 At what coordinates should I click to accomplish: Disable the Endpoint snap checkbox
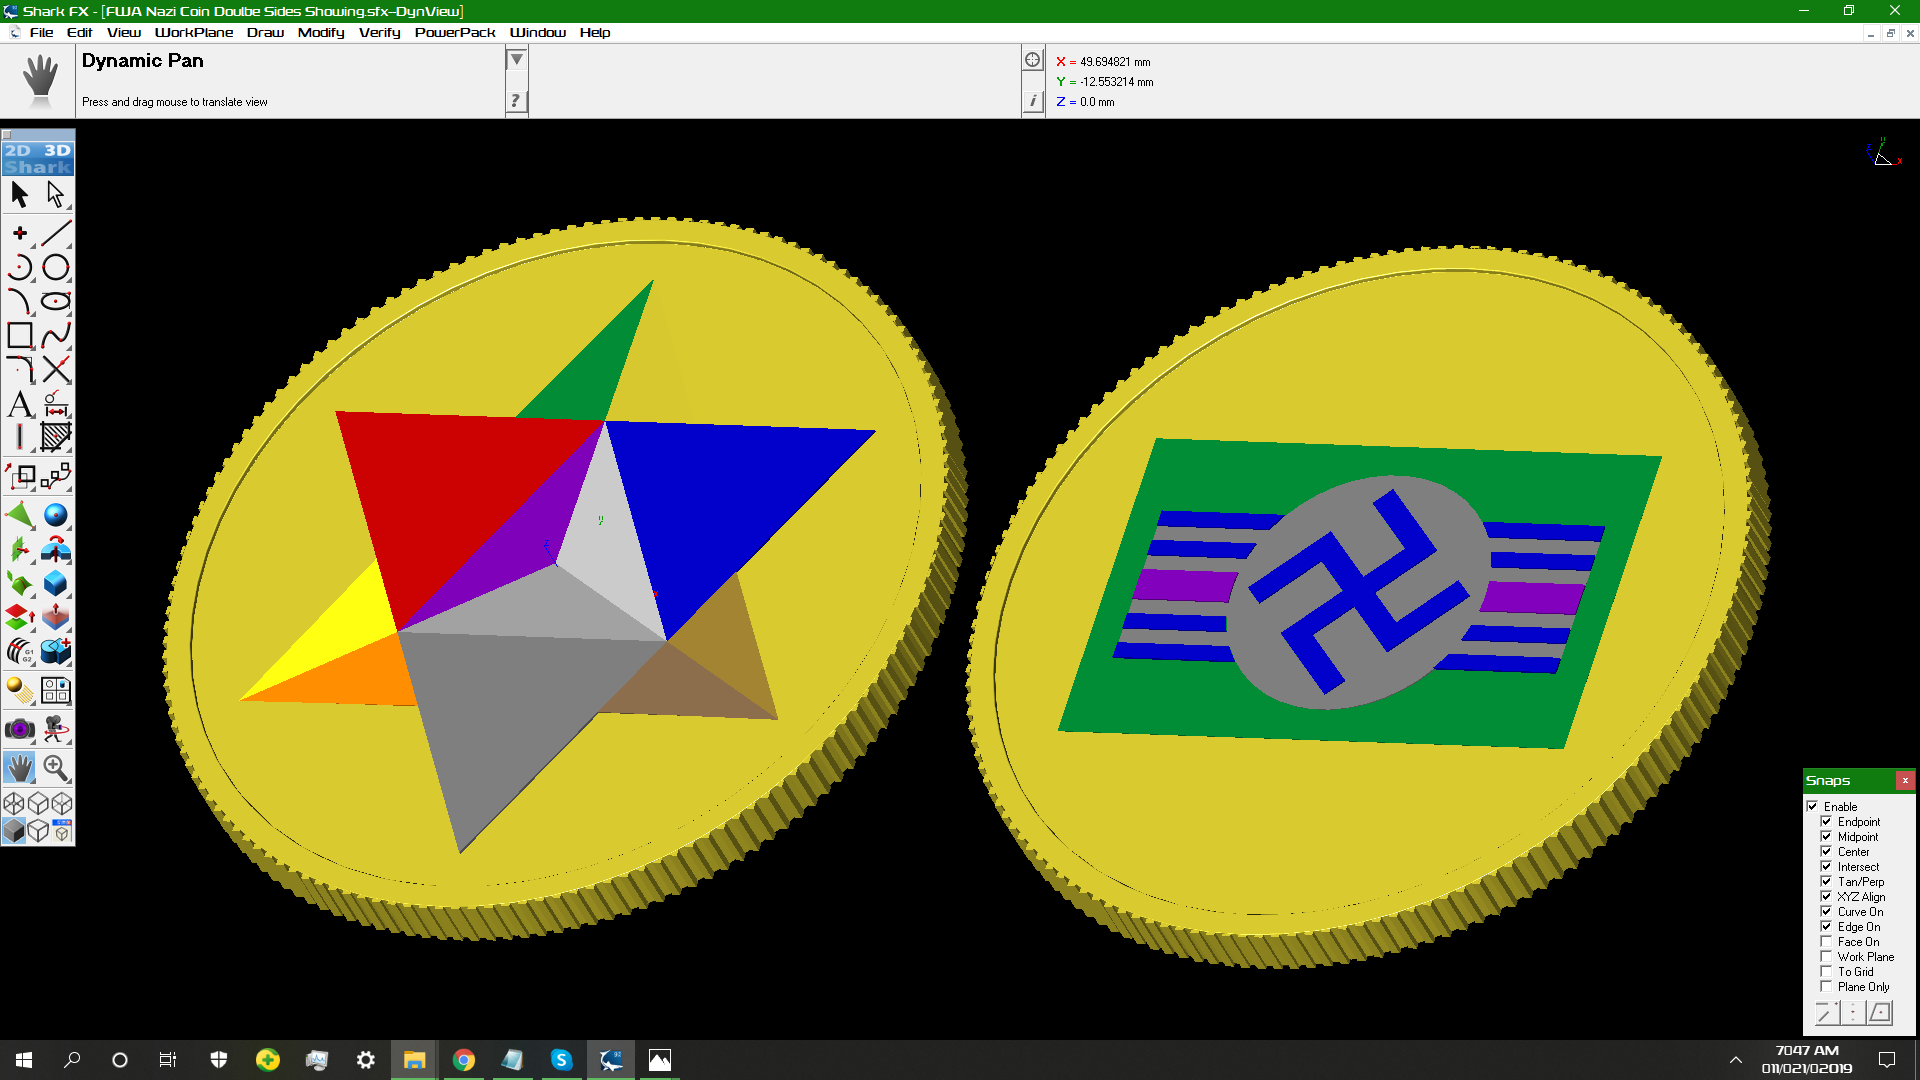1826,822
